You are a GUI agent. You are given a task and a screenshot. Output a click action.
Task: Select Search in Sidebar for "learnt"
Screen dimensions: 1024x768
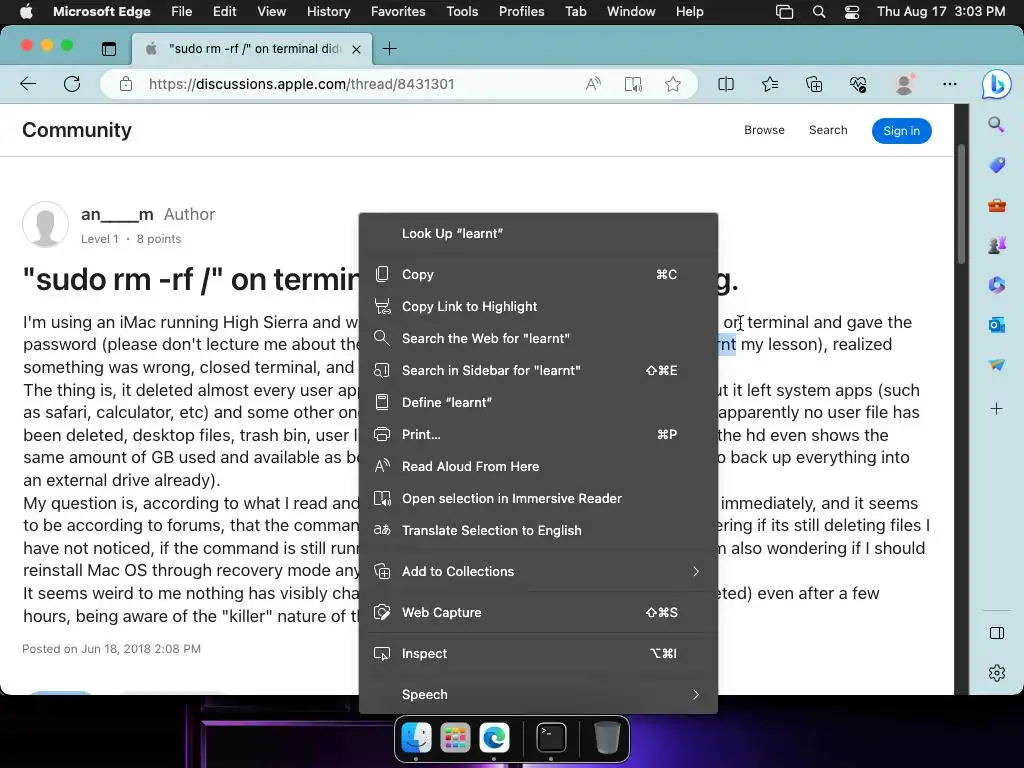[x=538, y=371]
